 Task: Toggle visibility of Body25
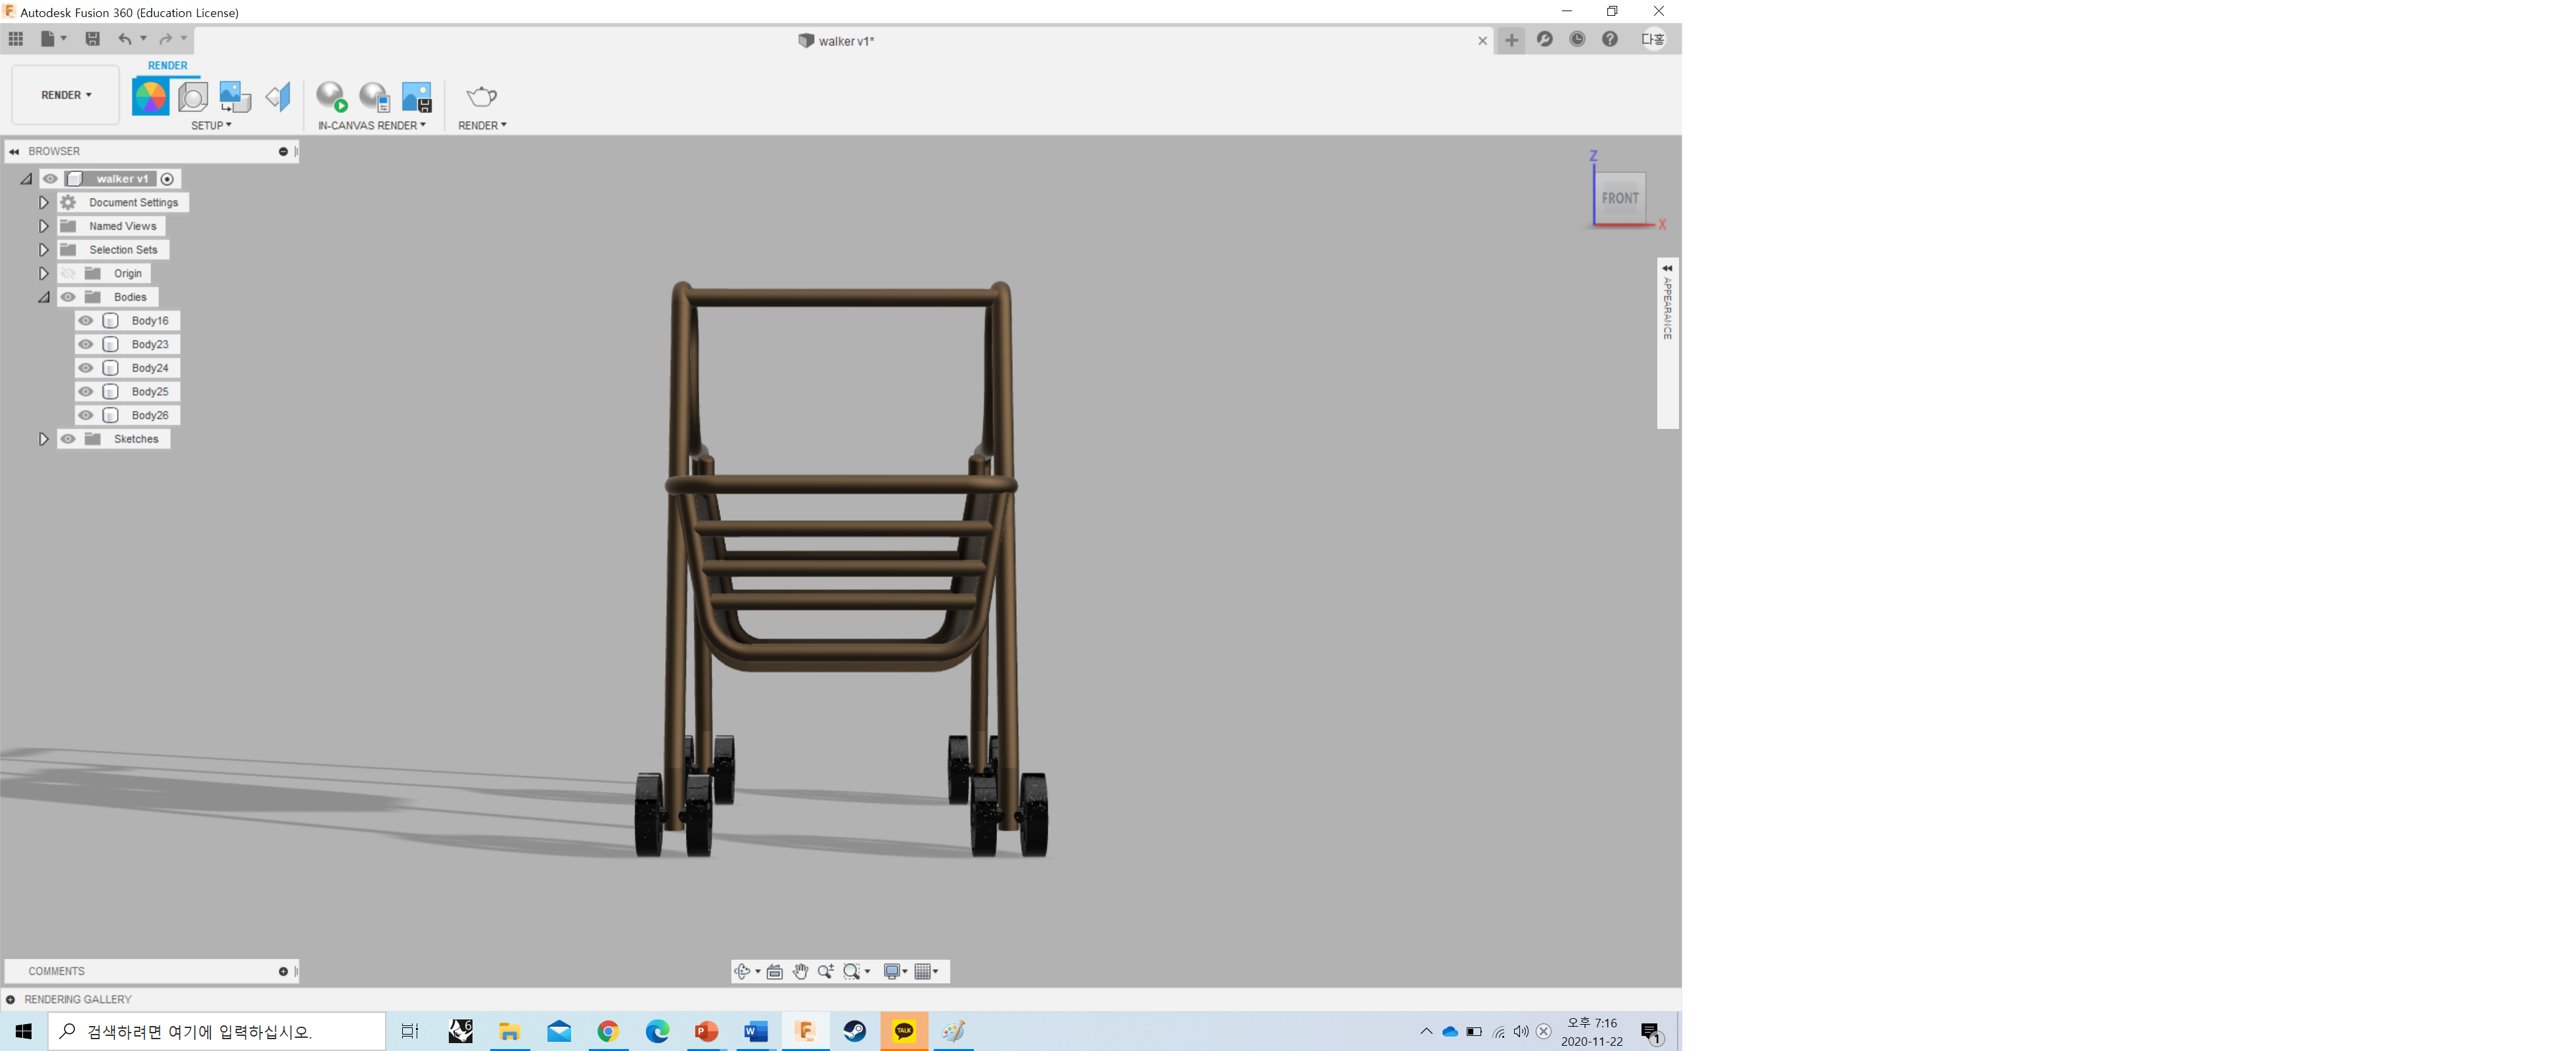pos(86,392)
